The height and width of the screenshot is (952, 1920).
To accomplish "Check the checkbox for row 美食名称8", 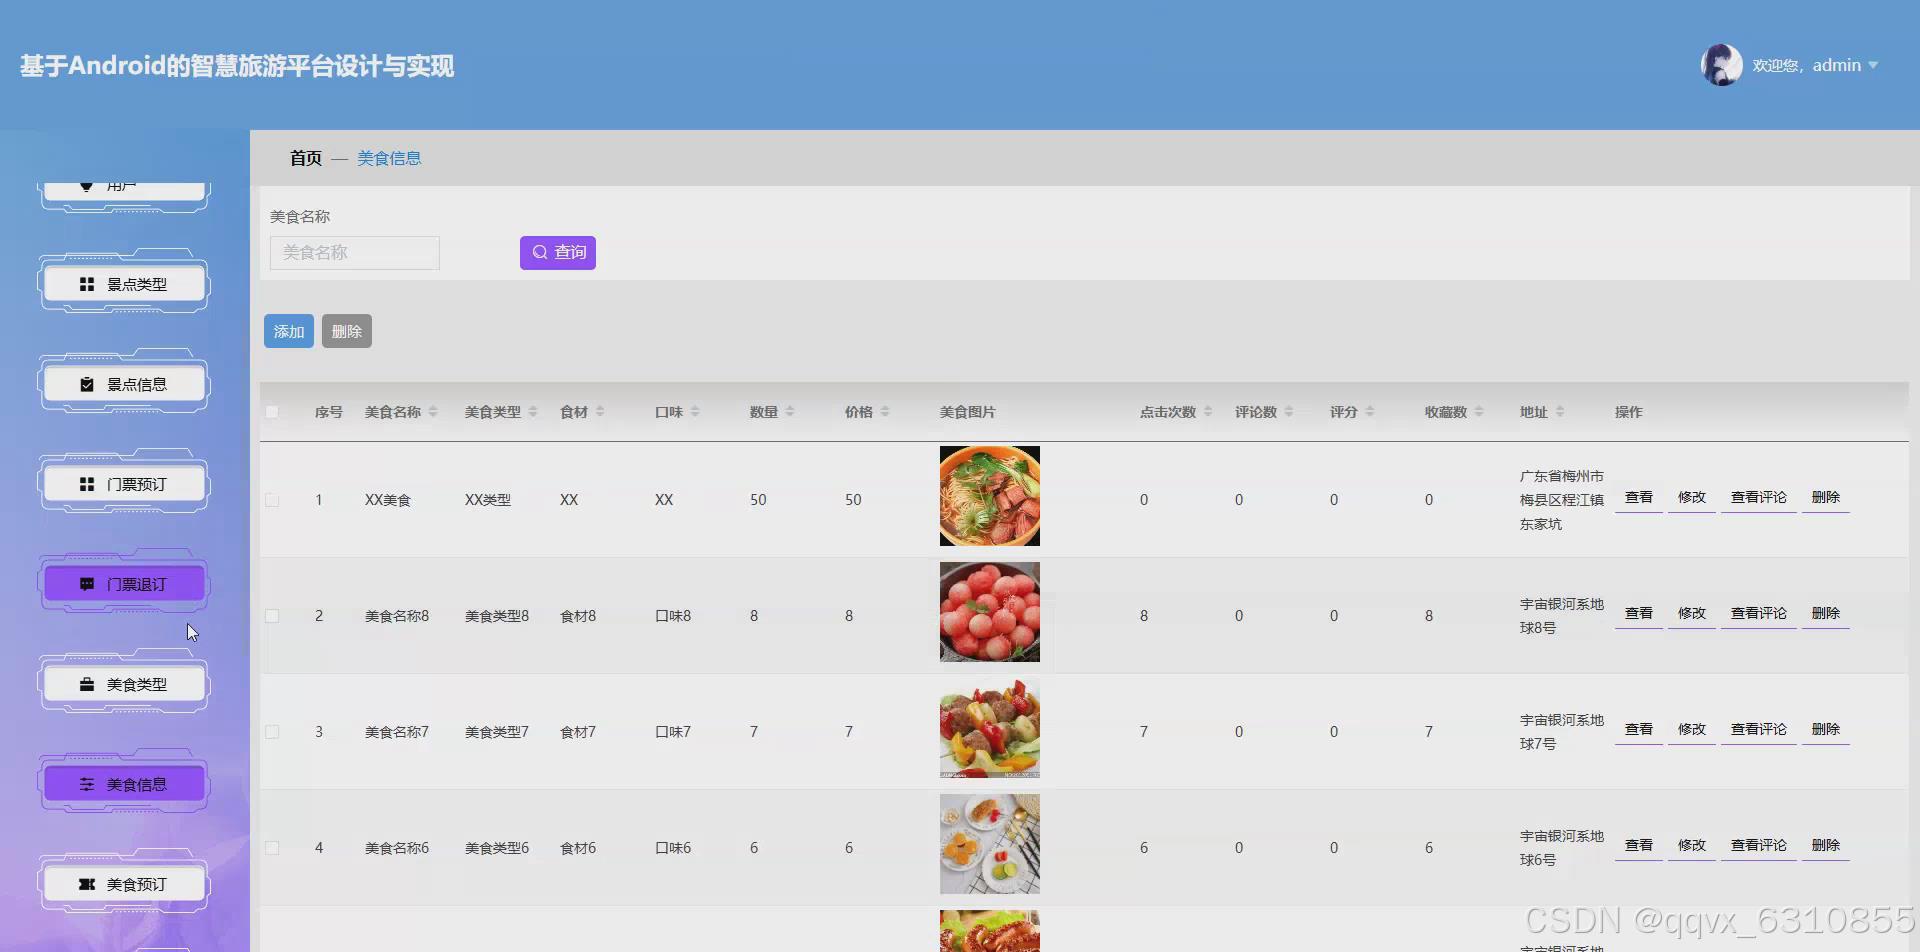I will [272, 616].
